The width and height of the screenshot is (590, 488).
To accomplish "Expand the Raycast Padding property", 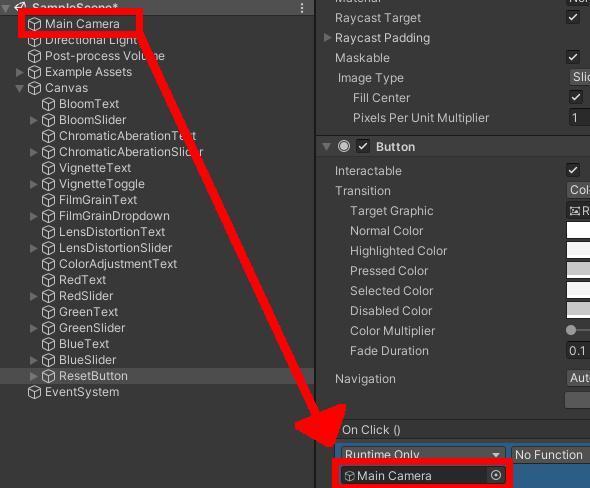I will click(327, 37).
